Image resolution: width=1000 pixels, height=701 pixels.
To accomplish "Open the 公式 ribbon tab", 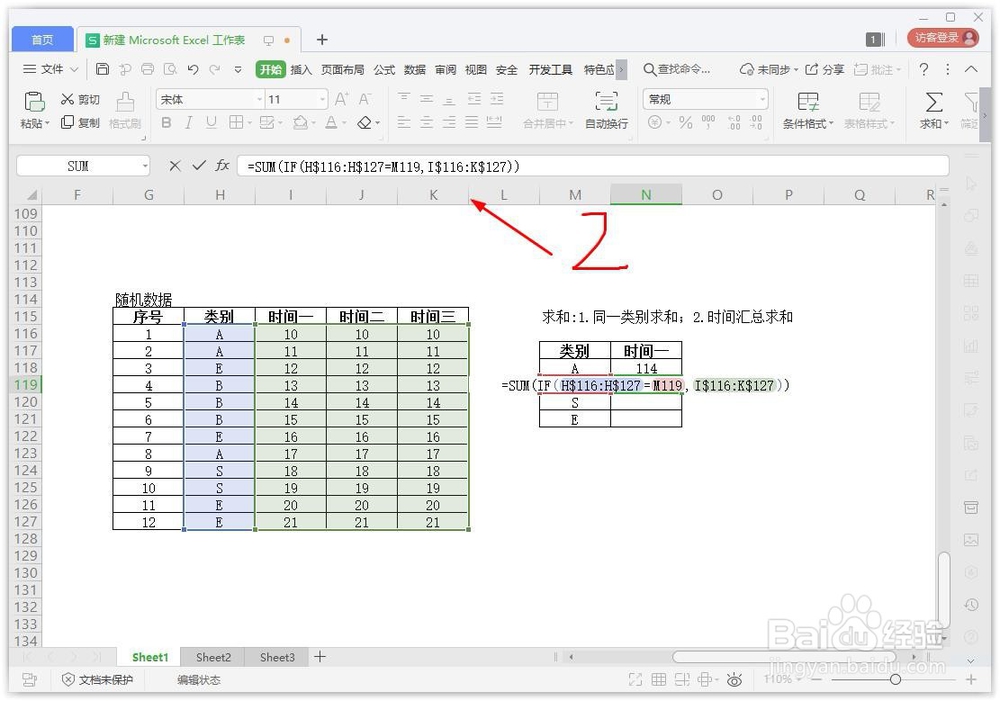I will (384, 70).
